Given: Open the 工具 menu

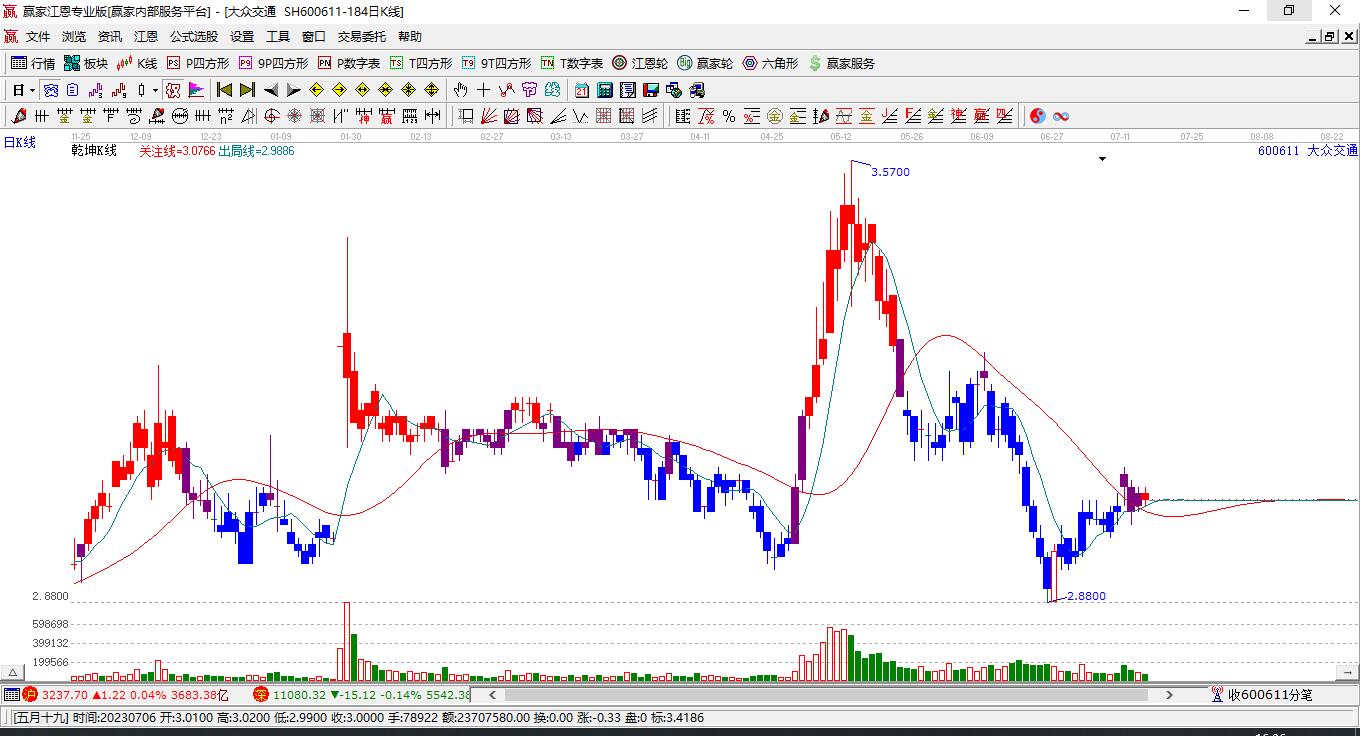Looking at the screenshot, I should tap(278, 37).
